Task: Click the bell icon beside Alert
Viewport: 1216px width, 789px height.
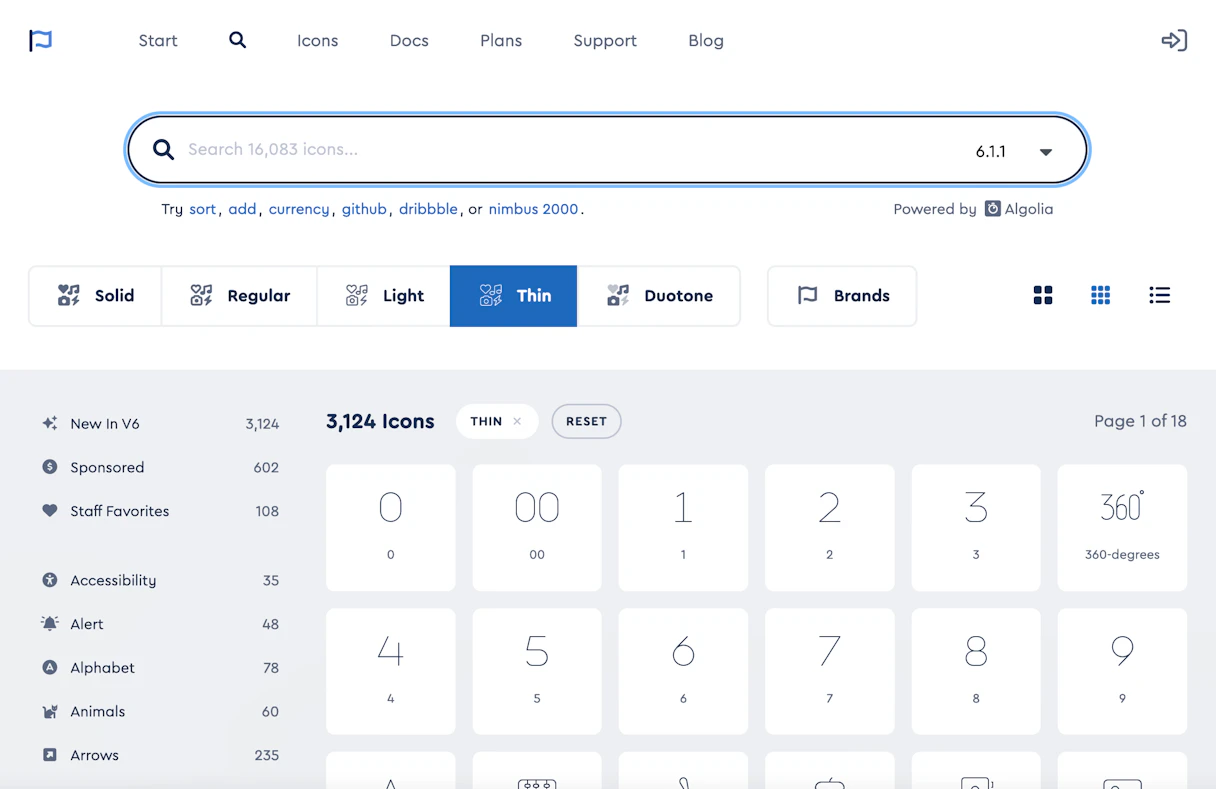Action: point(49,623)
